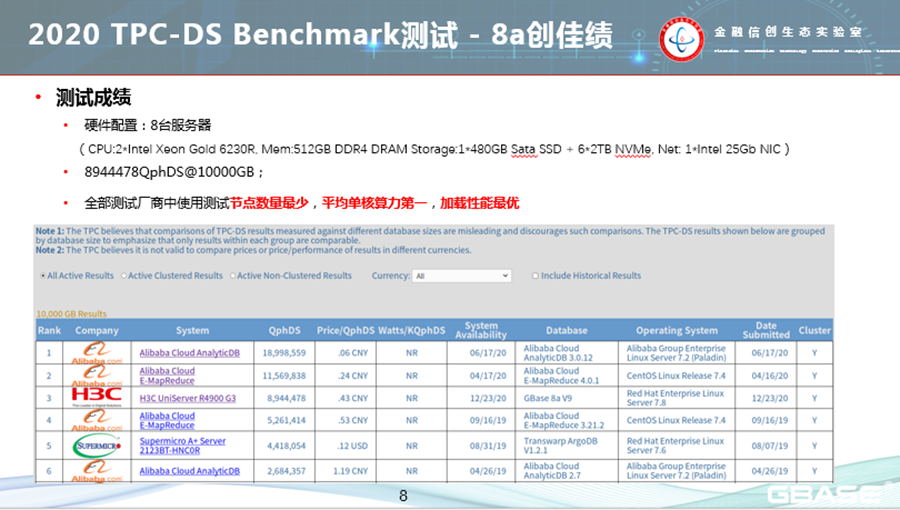The height and width of the screenshot is (510, 900).
Task: Click the date submitted 12/23/20 cell
Action: [x=770, y=398]
